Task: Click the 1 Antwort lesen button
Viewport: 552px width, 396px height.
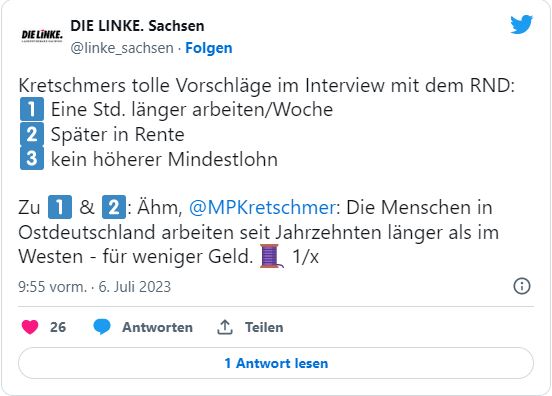Action: [276, 363]
